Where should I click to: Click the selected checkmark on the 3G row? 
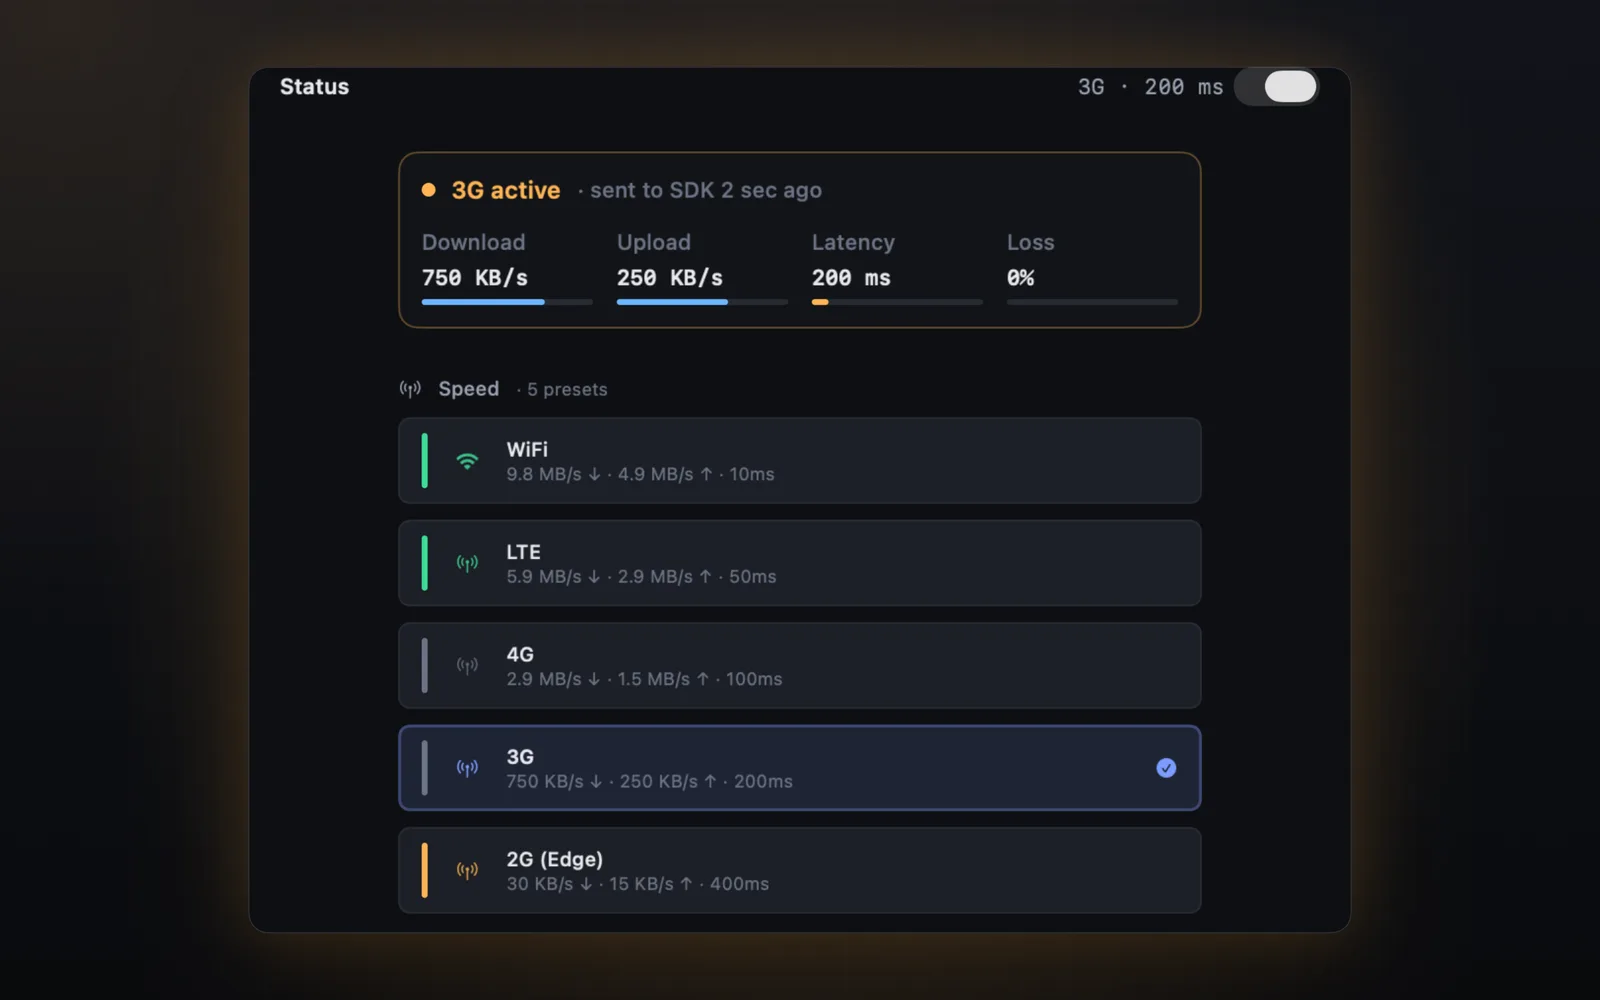(x=1166, y=768)
